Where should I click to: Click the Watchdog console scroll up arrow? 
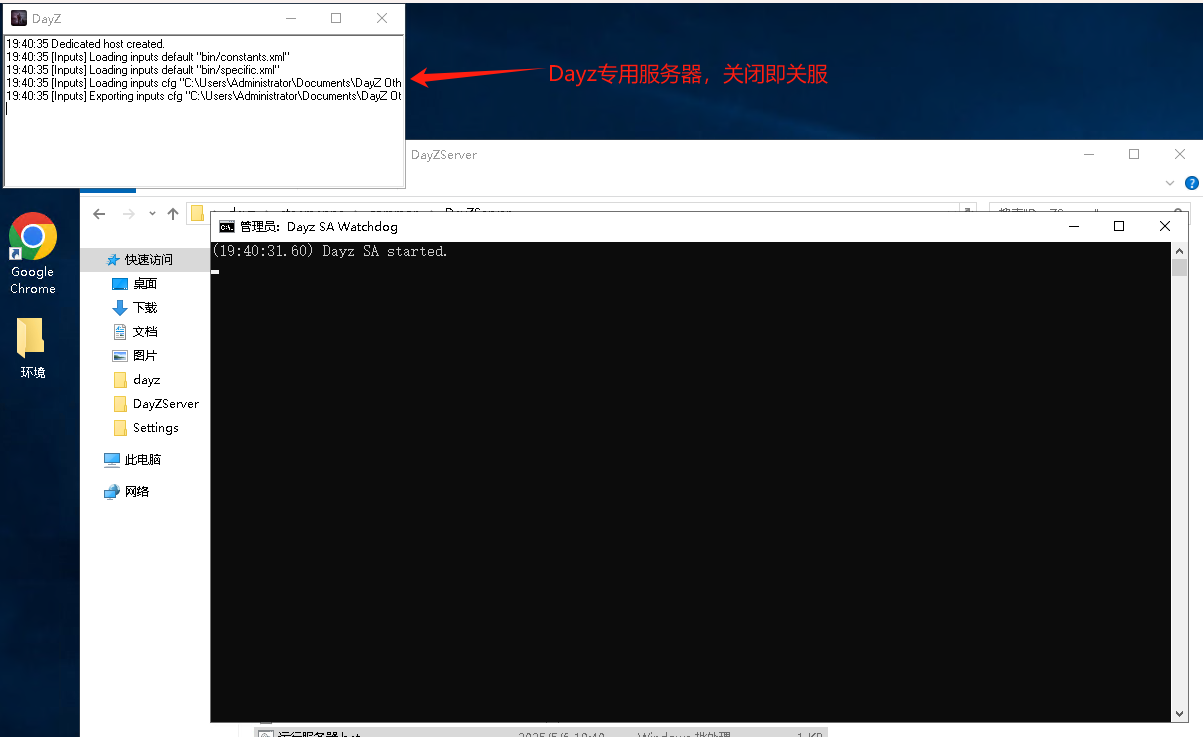click(x=1180, y=250)
